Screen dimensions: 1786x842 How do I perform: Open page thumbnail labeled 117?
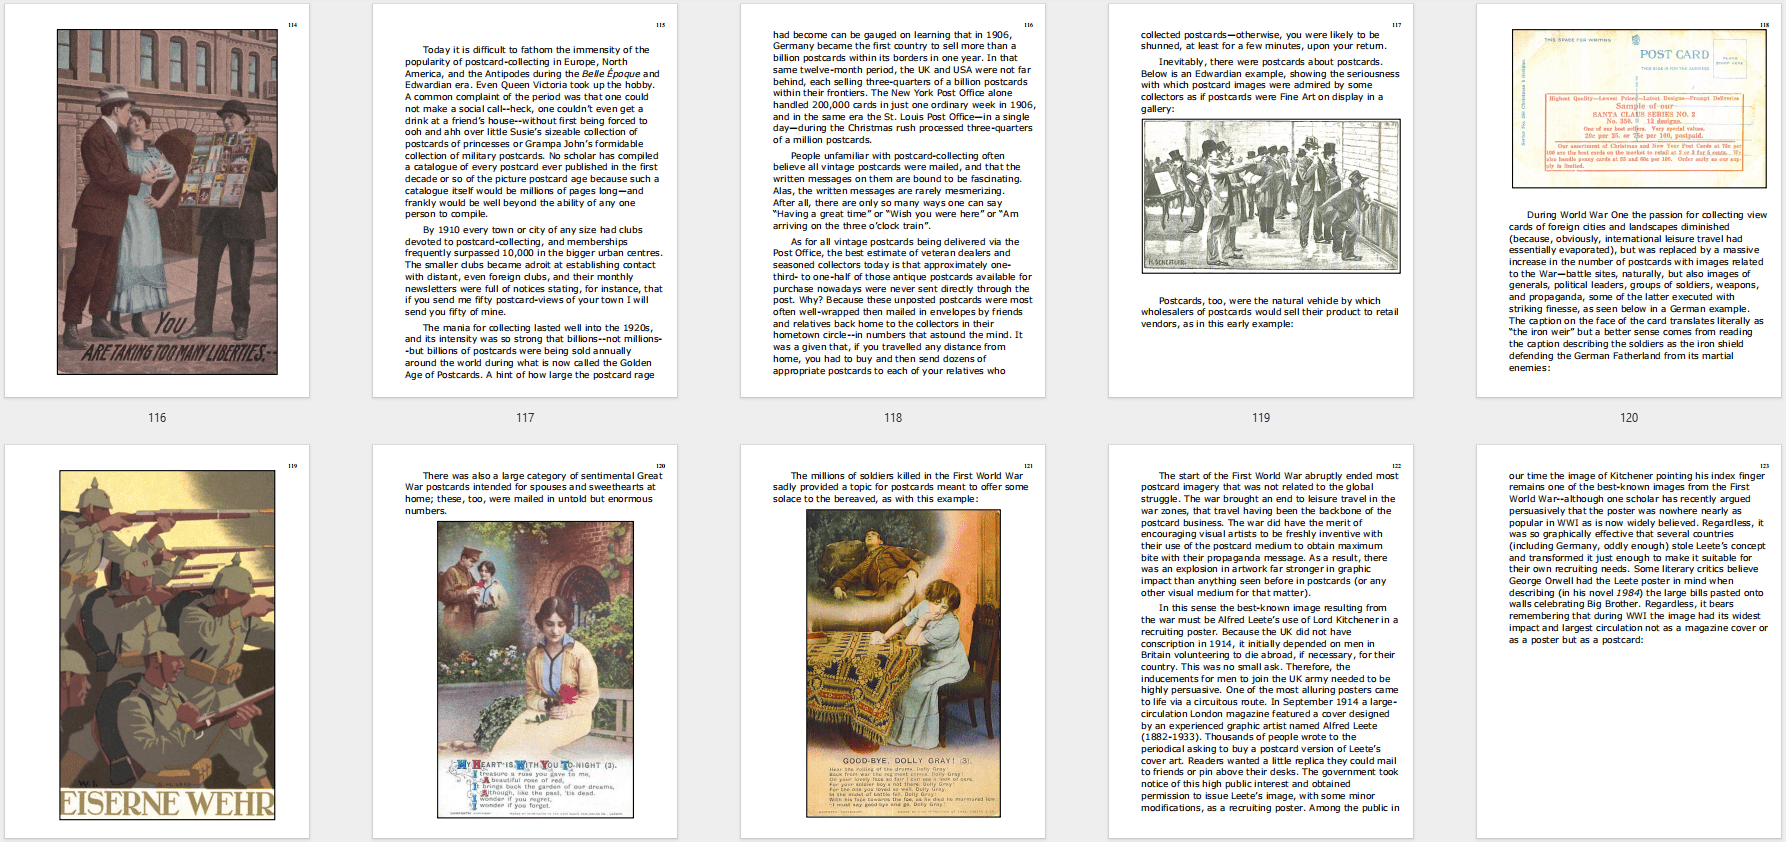(x=525, y=200)
